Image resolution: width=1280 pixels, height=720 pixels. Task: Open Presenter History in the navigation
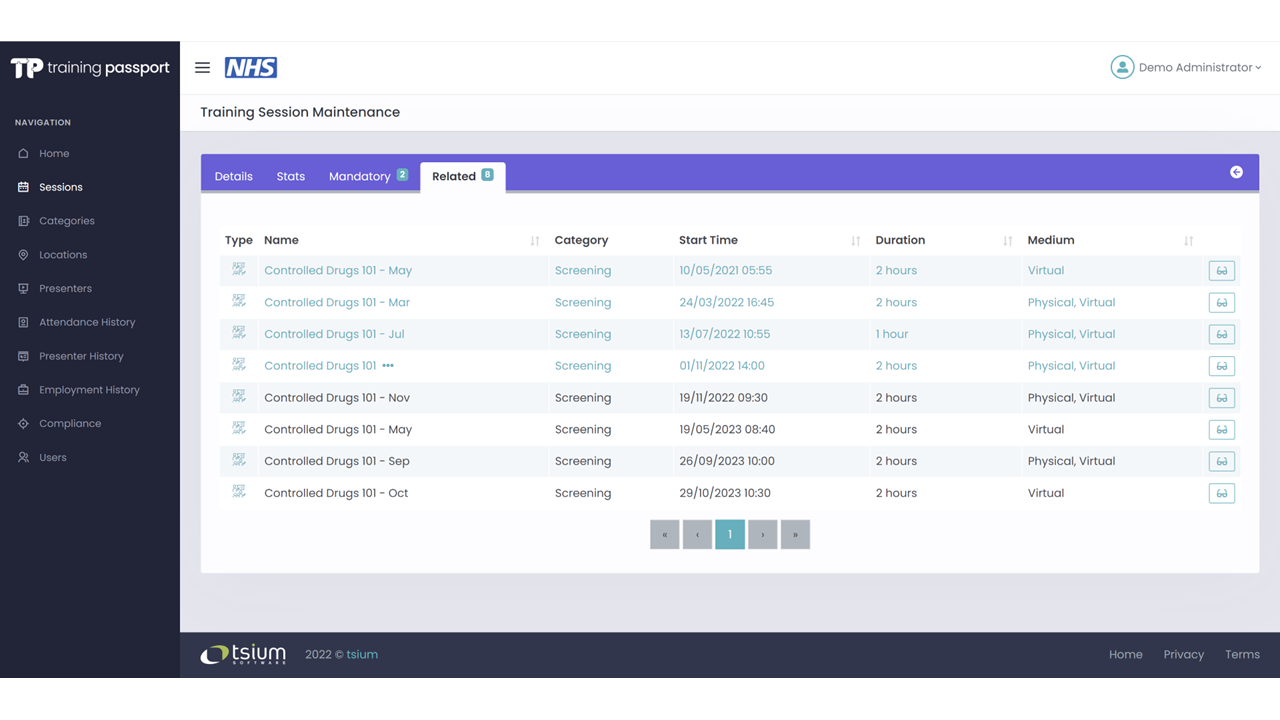coord(82,356)
